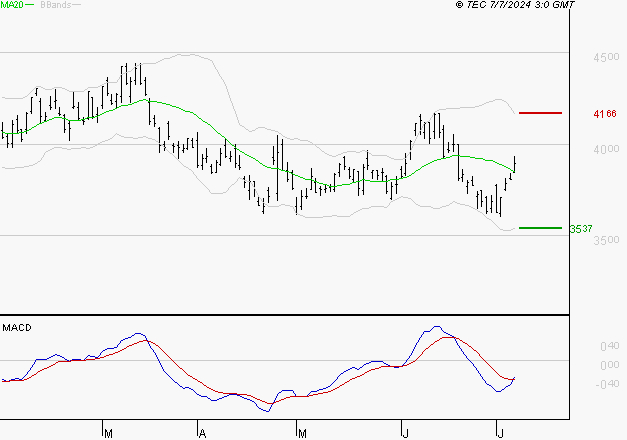Click the last J month marker
627x440 pixels.
pyautogui.click(x=500, y=434)
